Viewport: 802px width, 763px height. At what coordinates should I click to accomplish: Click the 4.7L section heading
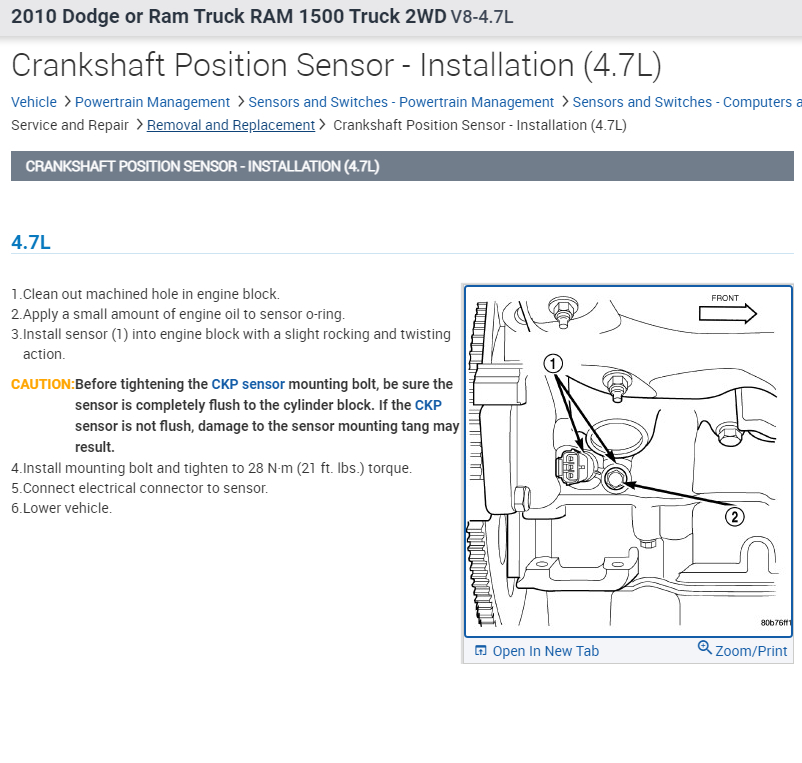31,242
